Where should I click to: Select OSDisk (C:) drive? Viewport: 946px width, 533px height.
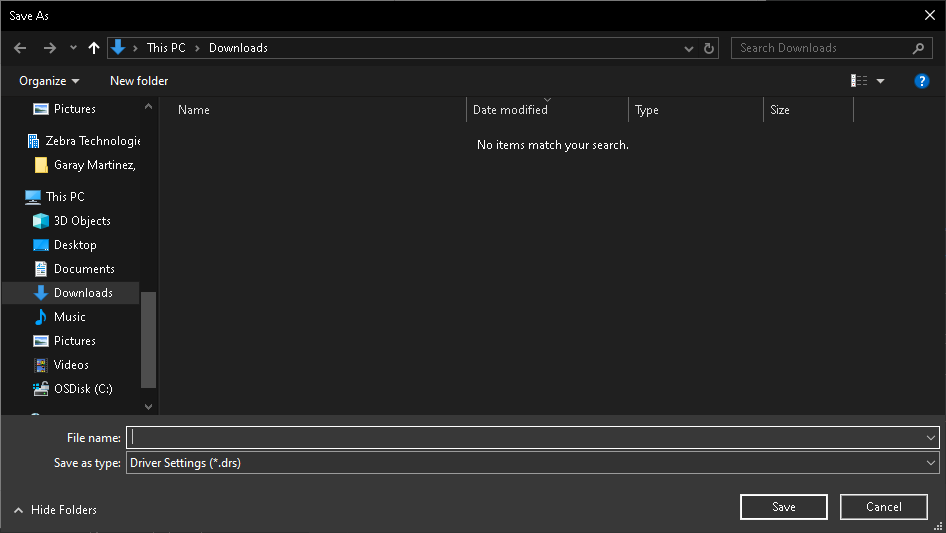click(x=83, y=389)
